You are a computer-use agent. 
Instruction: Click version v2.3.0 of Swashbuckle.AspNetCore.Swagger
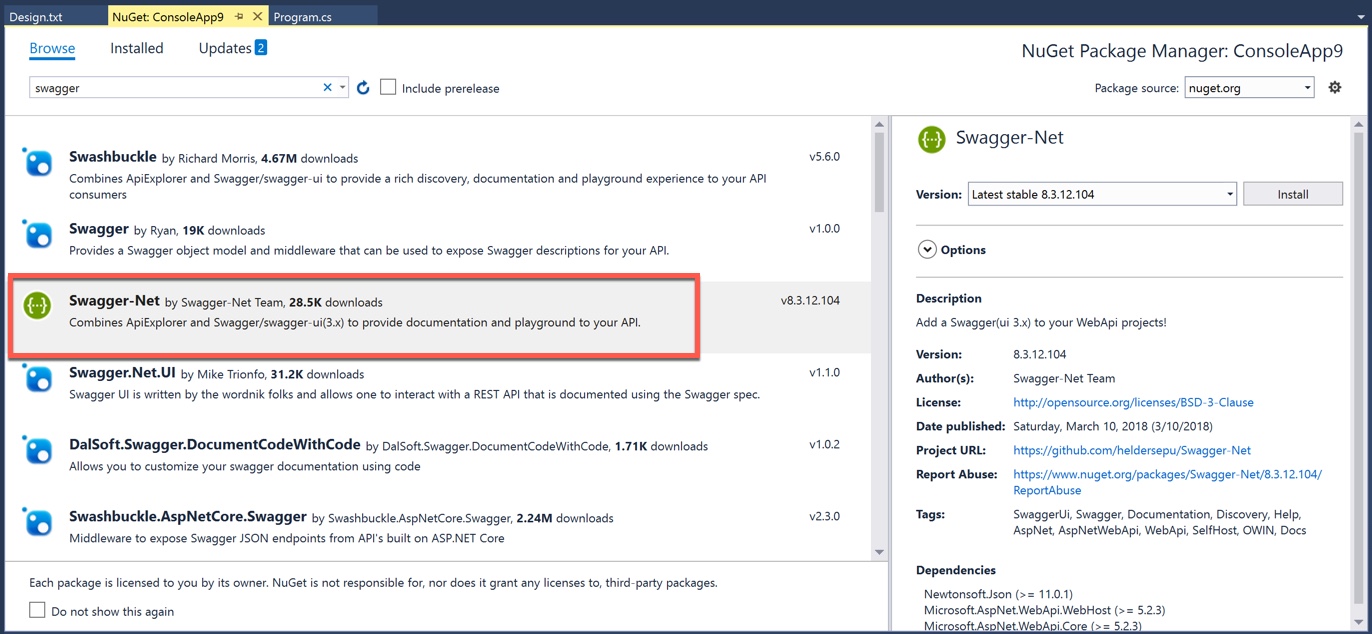click(x=824, y=517)
